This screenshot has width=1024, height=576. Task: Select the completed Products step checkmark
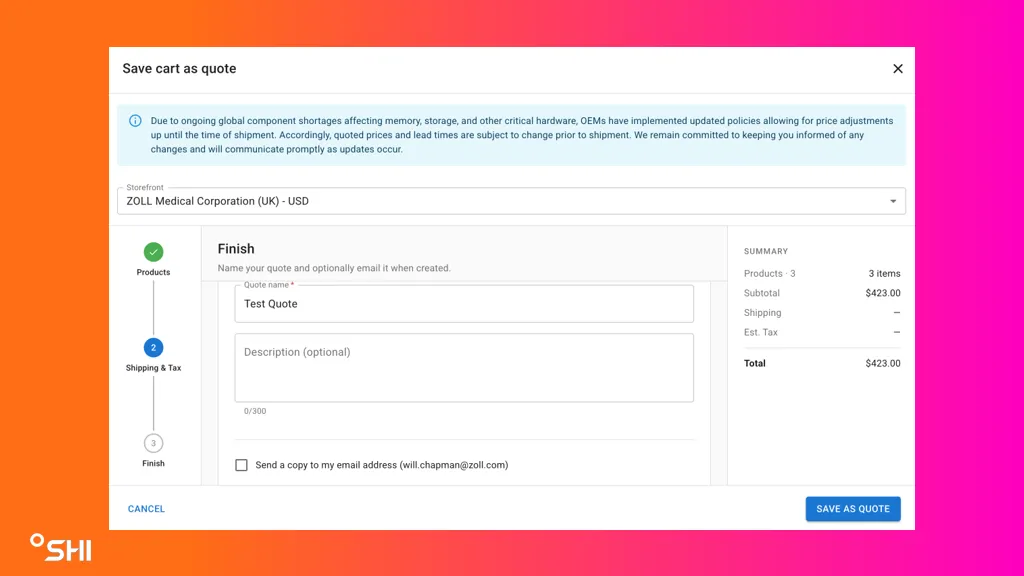pyautogui.click(x=153, y=251)
